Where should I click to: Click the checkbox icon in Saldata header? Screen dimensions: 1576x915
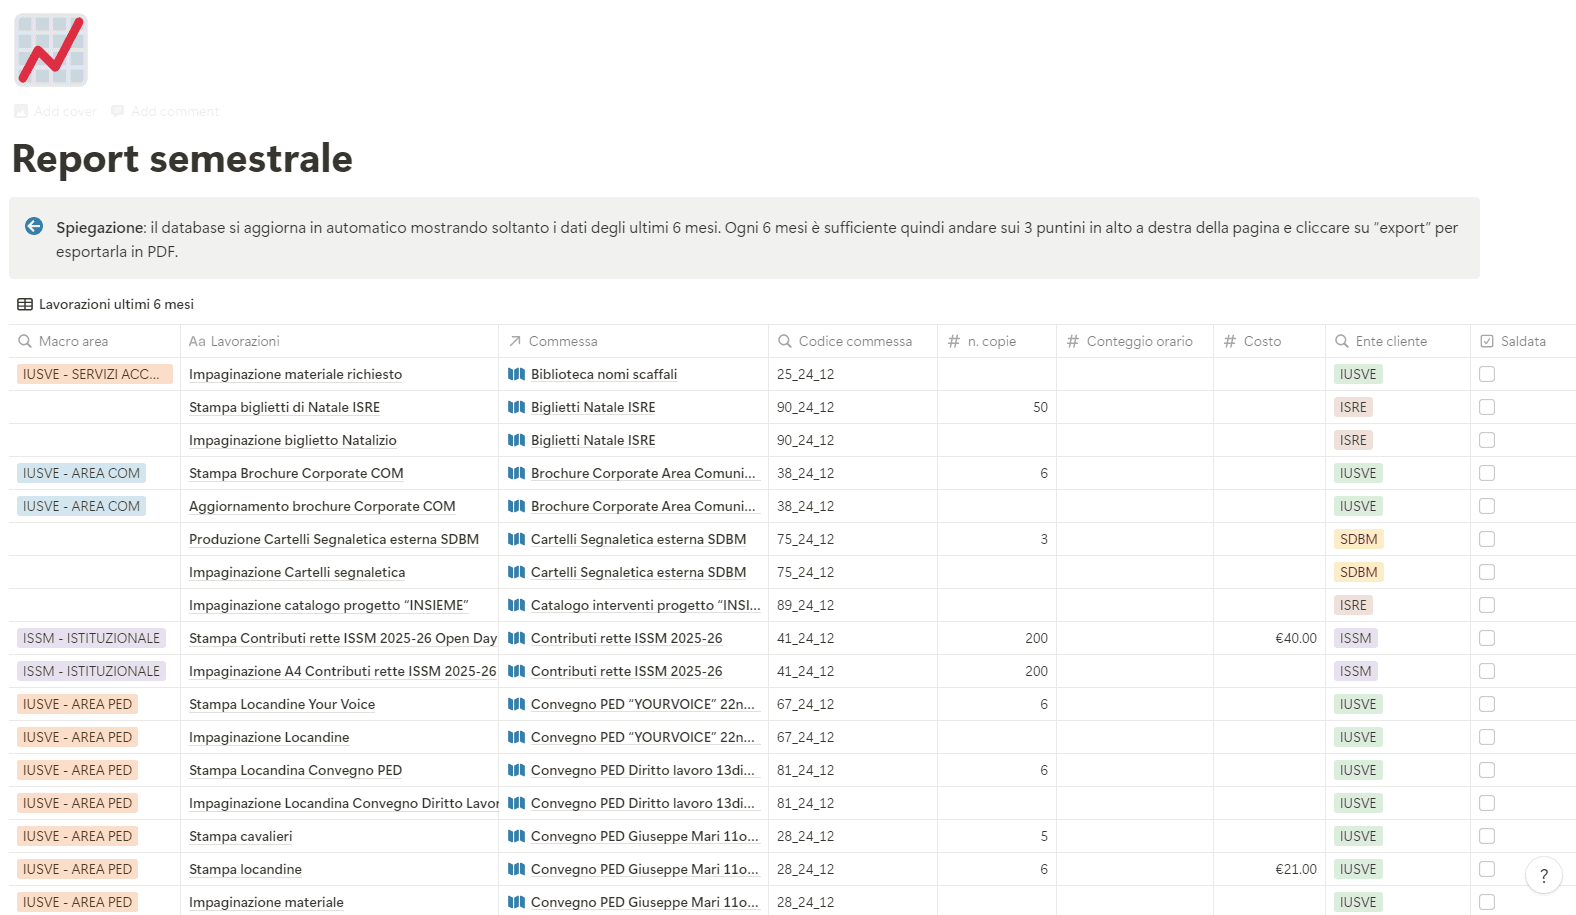(1487, 341)
